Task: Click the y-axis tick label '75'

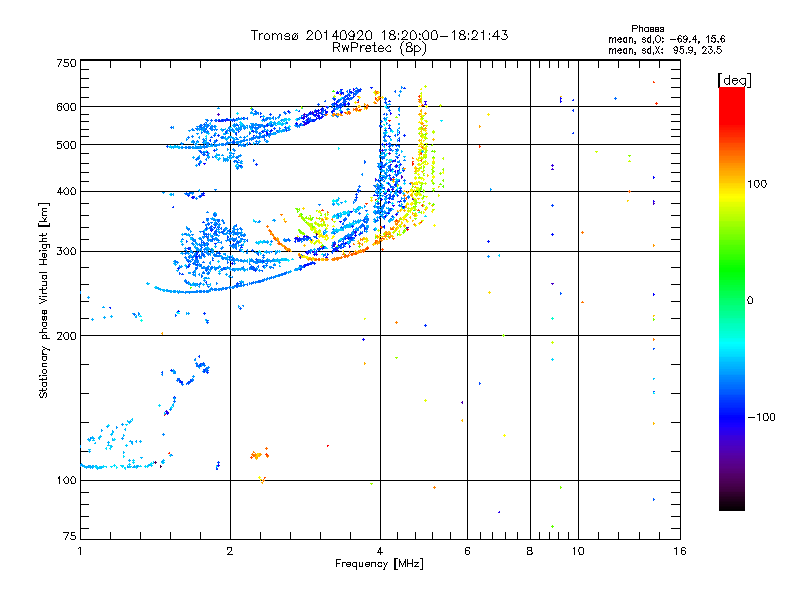Action: point(70,536)
